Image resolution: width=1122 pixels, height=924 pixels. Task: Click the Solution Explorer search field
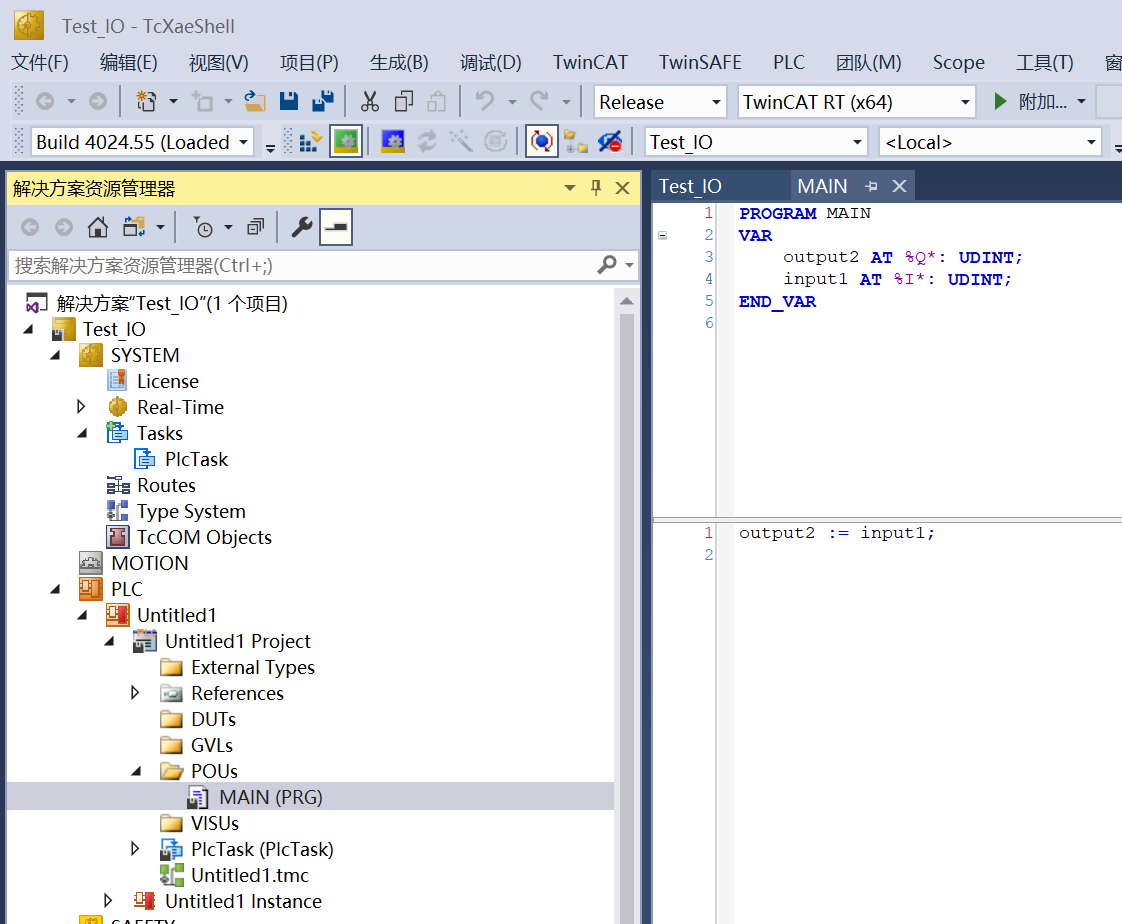300,265
